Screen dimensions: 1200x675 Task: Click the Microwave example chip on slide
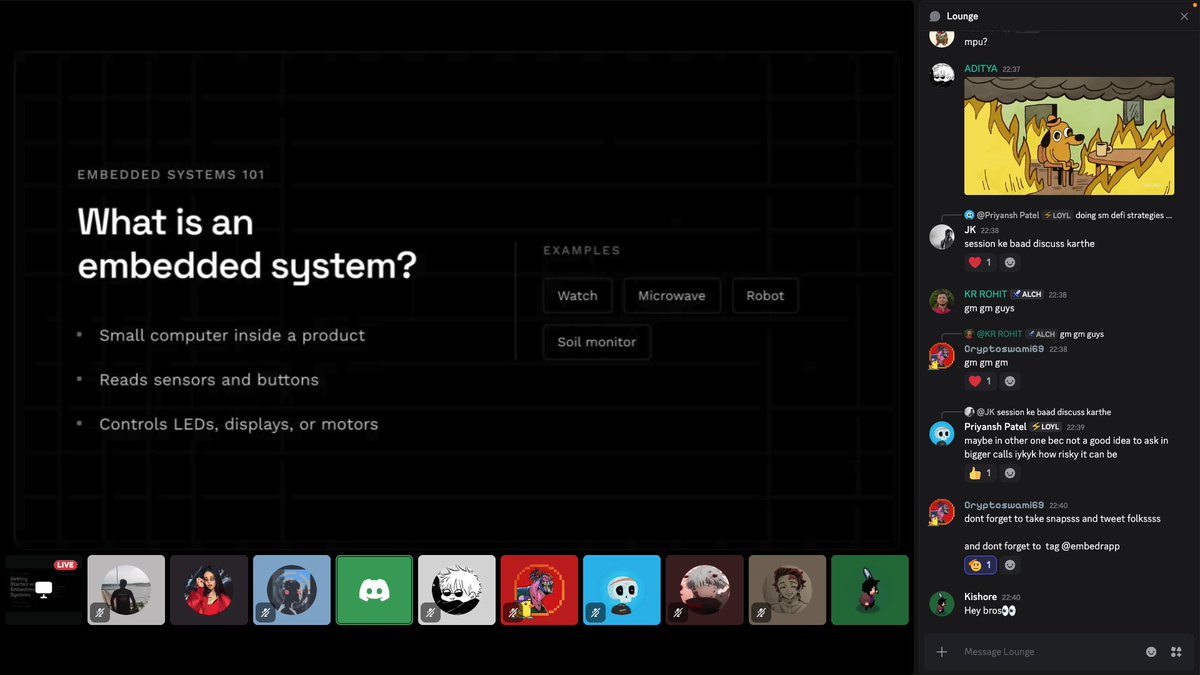(672, 296)
